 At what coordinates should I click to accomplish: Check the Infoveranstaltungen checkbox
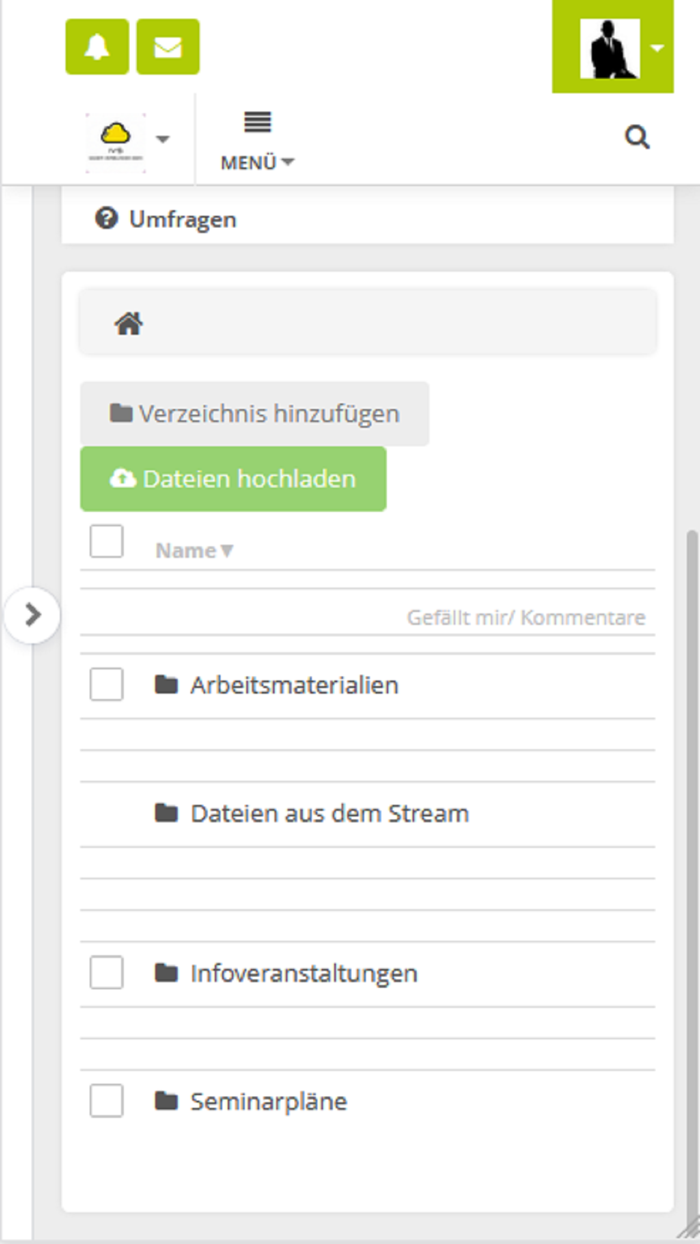105,971
